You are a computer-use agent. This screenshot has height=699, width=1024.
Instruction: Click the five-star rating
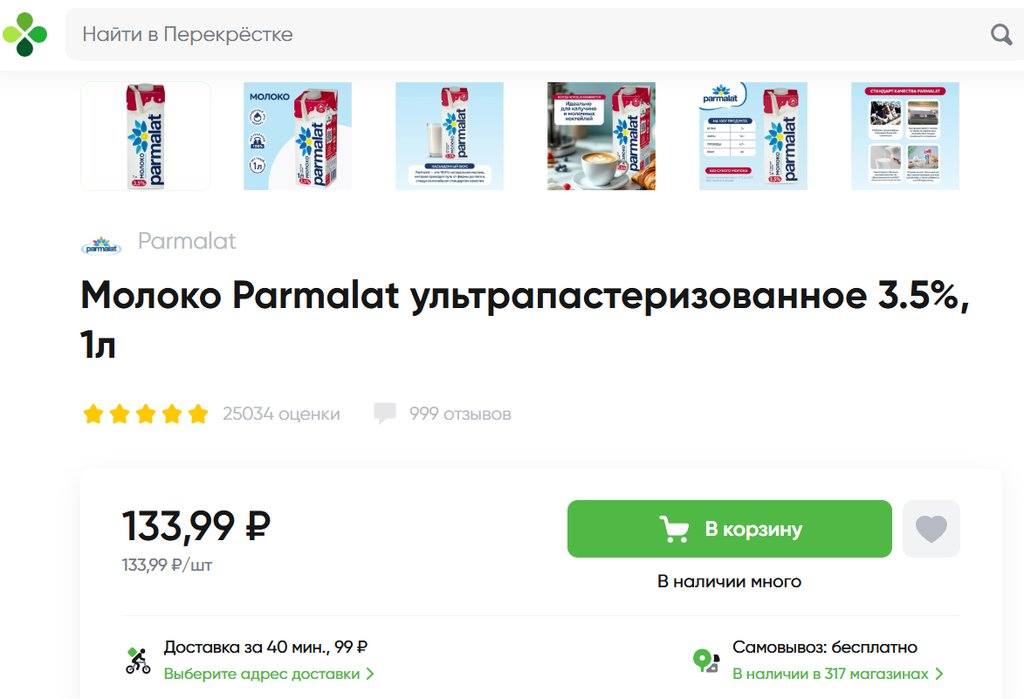pyautogui.click(x=146, y=413)
